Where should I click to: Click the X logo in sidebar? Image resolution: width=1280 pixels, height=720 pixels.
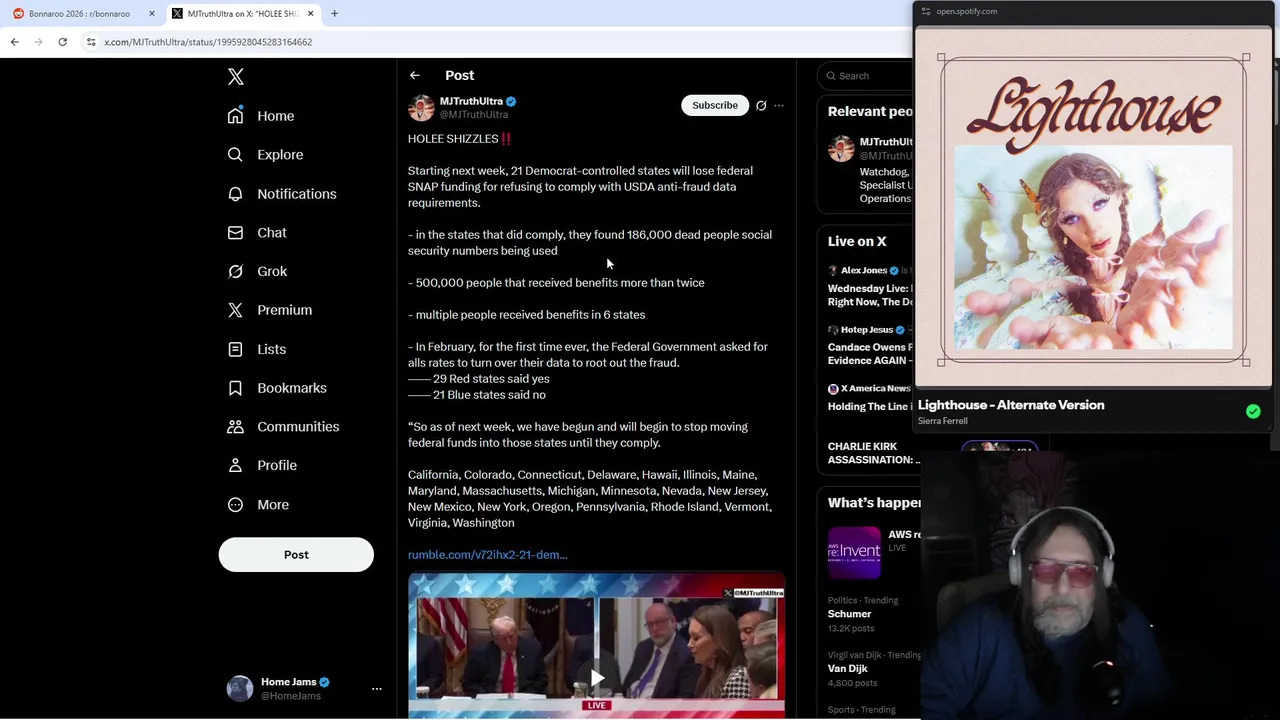[x=236, y=77]
